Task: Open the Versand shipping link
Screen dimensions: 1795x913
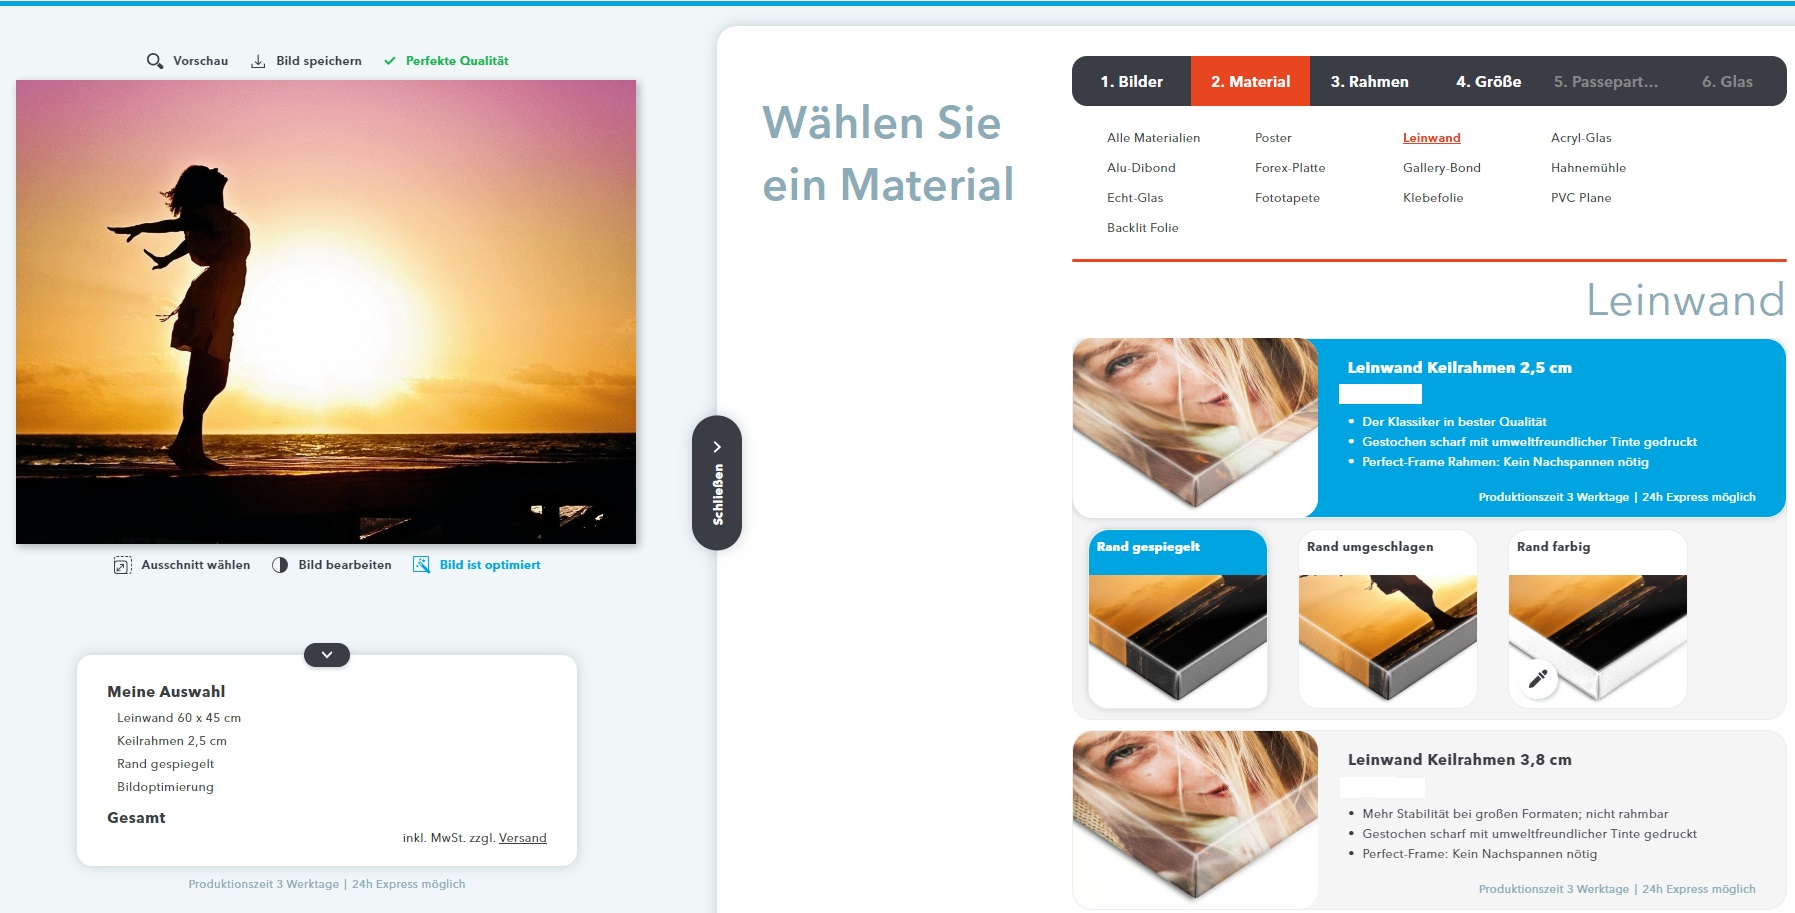Action: click(x=522, y=838)
